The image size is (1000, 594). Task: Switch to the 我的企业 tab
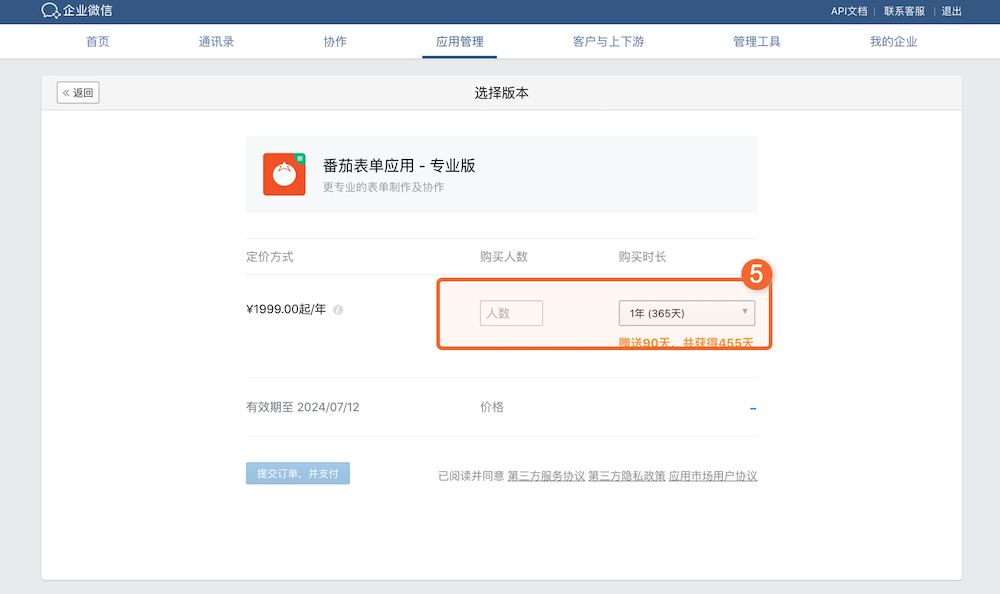point(893,41)
